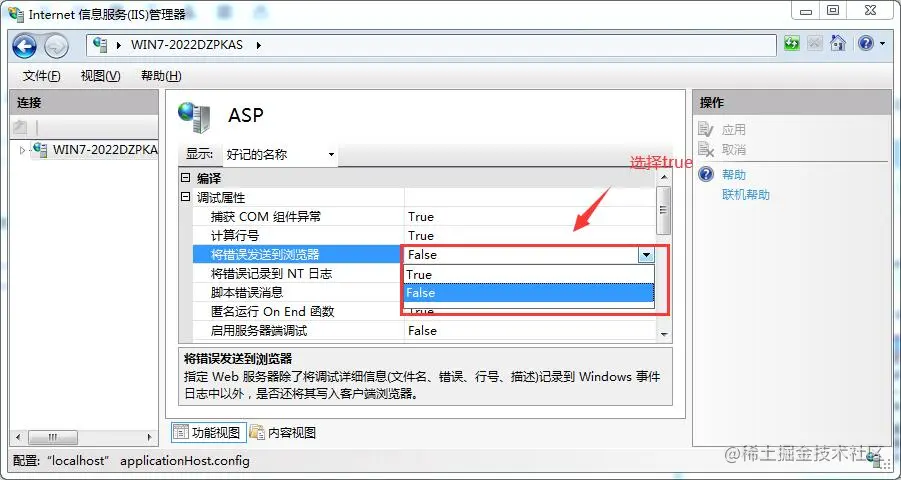
Task: Select 将错误记录到 NT 日志 row
Action: coord(298,274)
